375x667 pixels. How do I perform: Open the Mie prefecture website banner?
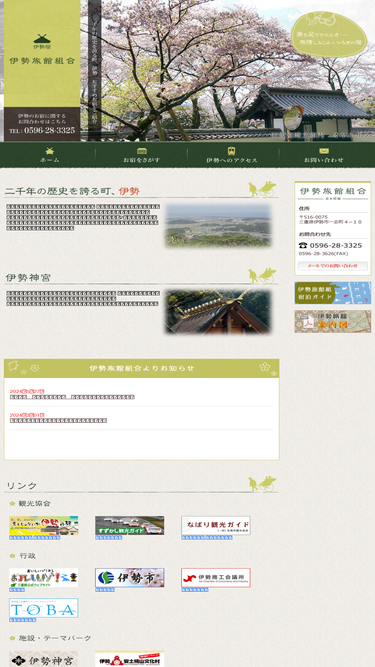44,578
